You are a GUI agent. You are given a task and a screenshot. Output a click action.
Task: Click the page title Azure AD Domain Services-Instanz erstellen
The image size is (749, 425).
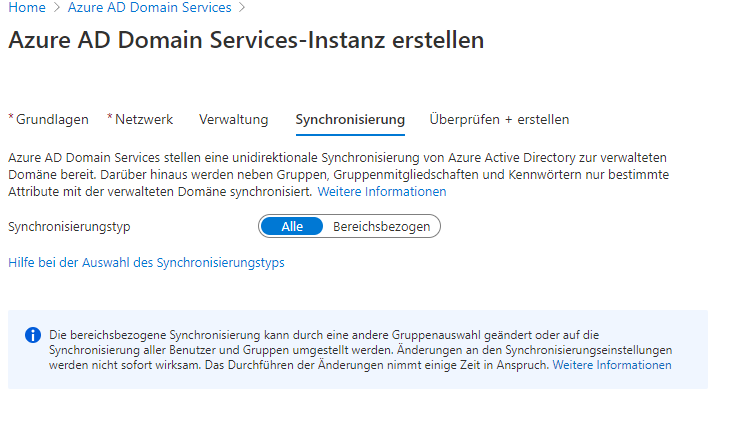[246, 41]
